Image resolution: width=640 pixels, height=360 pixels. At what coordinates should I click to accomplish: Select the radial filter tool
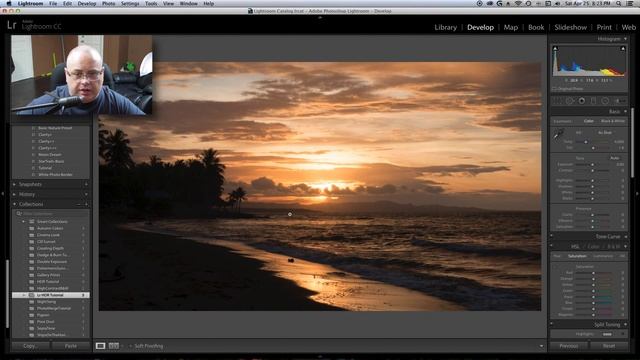605,101
